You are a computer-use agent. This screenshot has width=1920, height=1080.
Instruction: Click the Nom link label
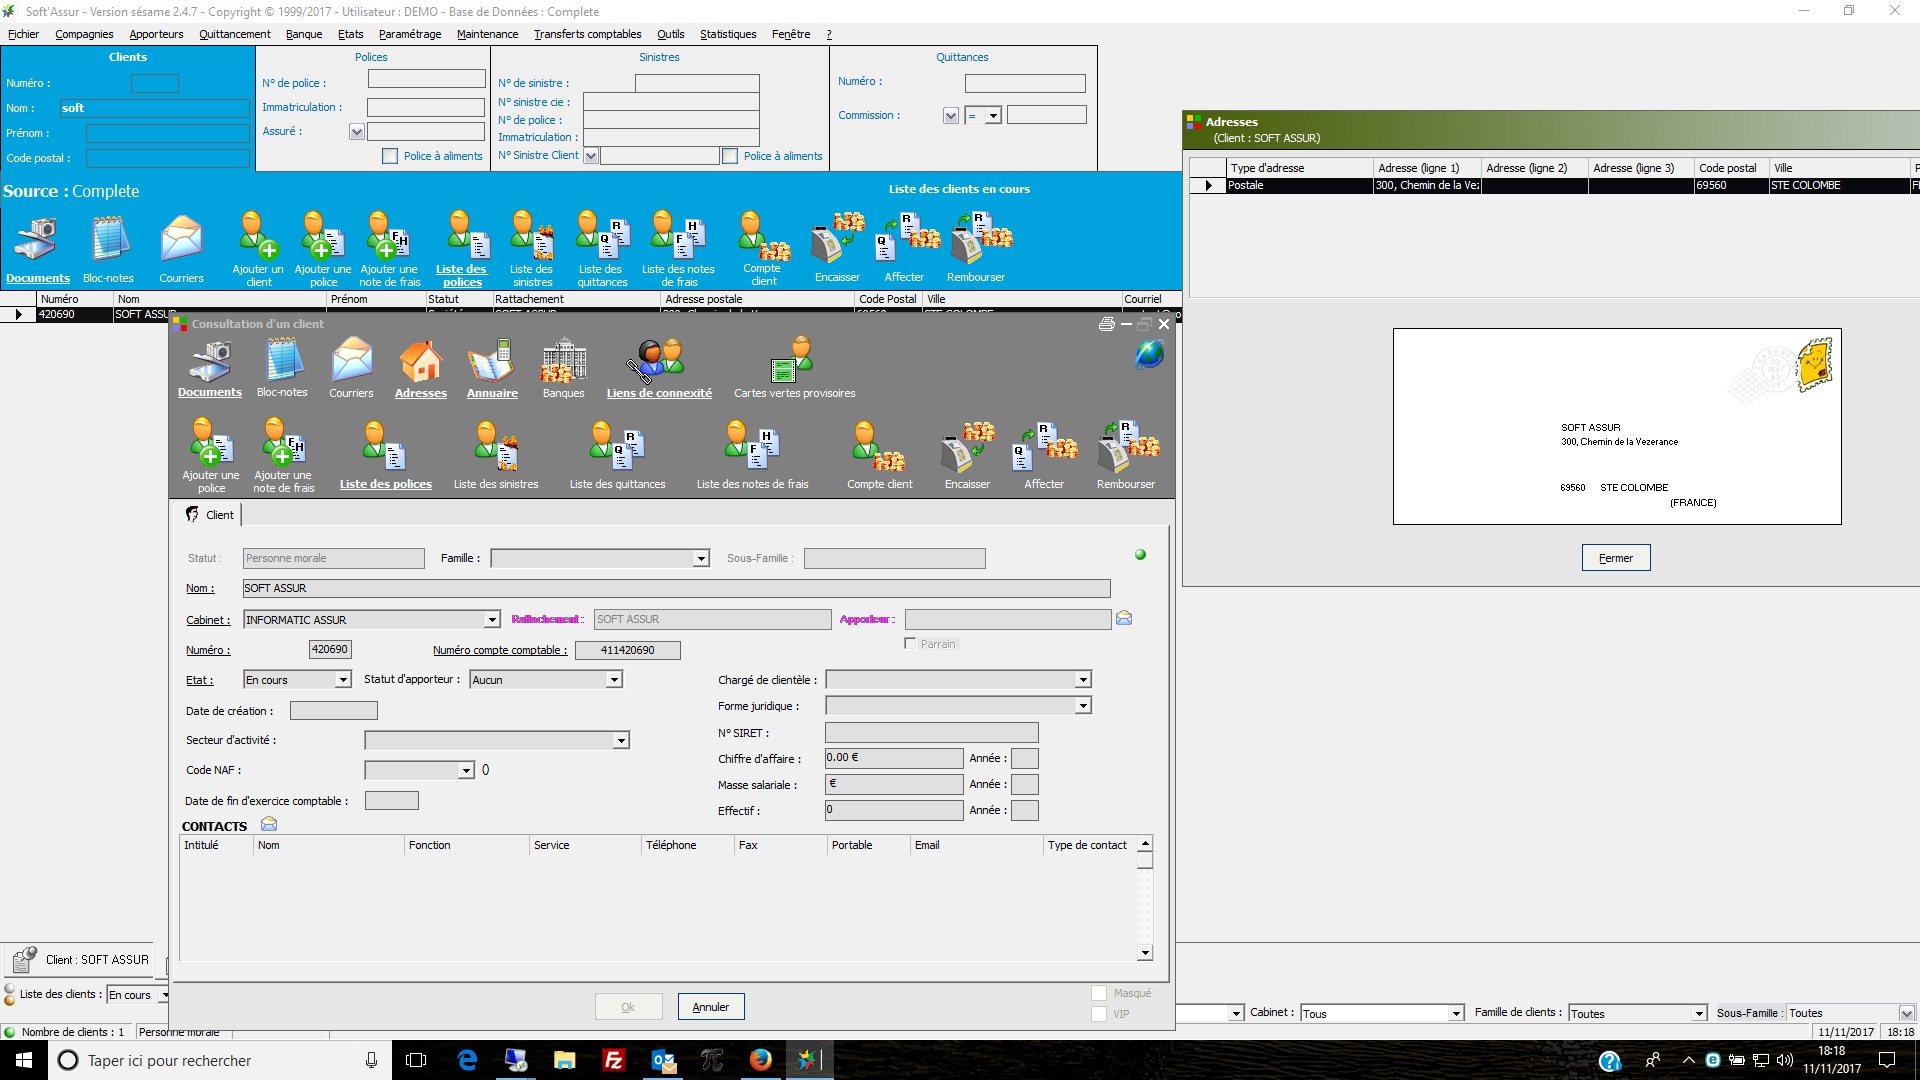[x=200, y=588]
